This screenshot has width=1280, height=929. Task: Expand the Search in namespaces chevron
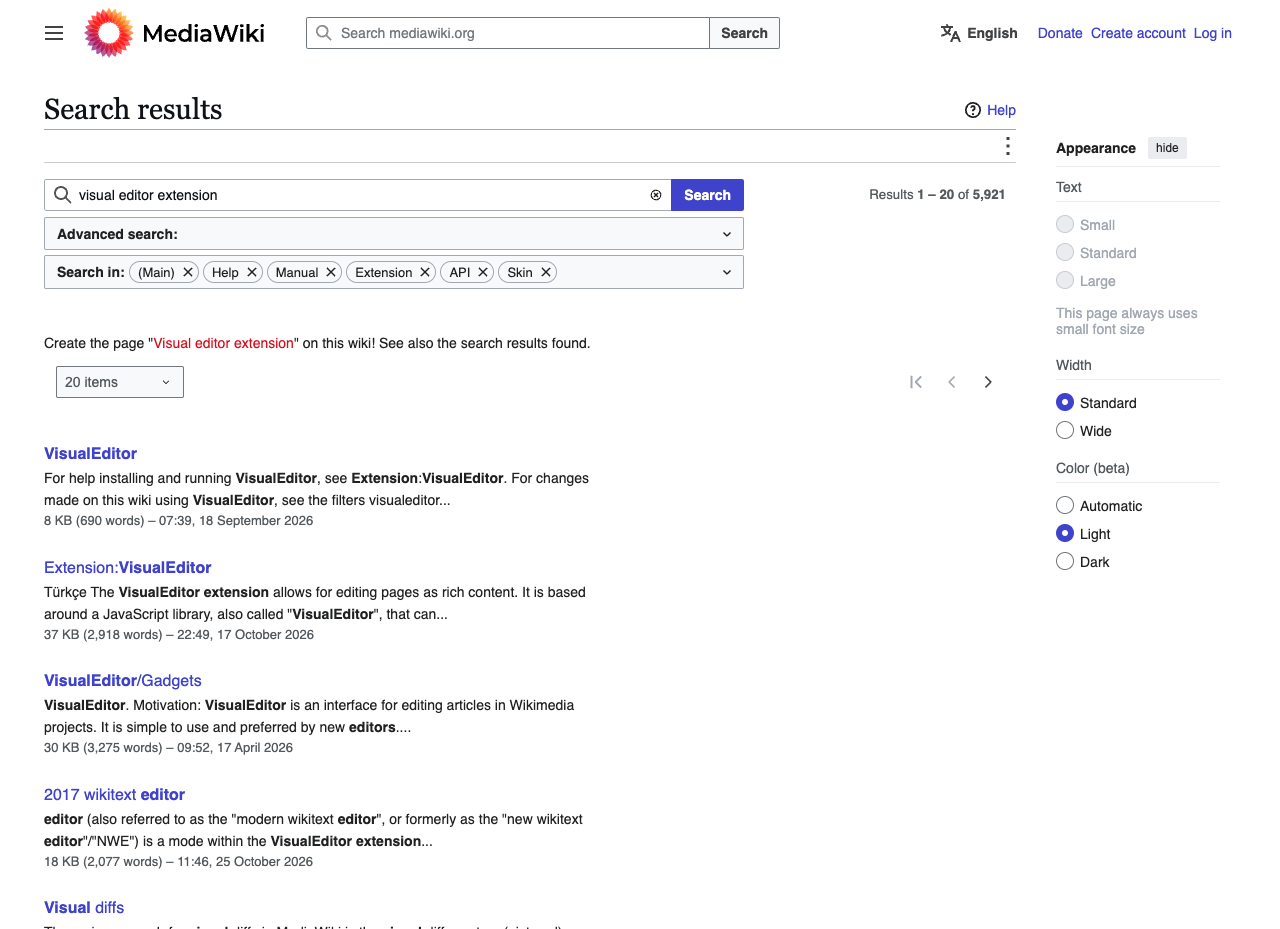pos(727,272)
